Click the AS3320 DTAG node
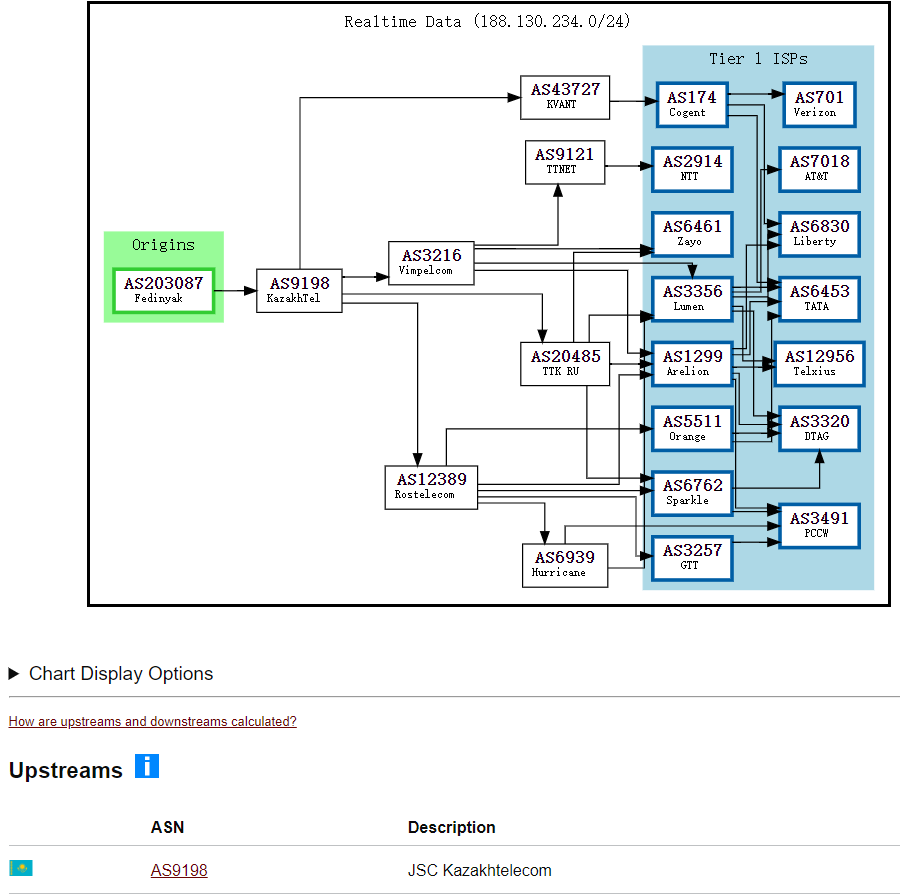The width and height of the screenshot is (900, 895). pyautogui.click(x=819, y=429)
